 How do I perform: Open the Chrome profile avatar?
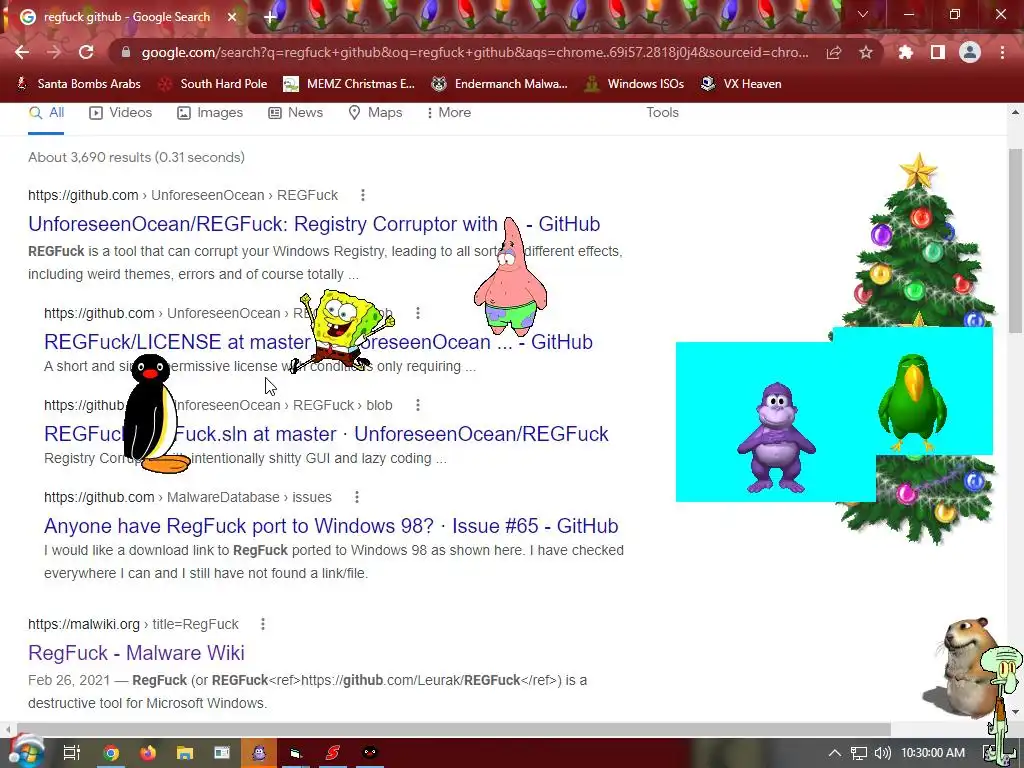click(x=970, y=52)
